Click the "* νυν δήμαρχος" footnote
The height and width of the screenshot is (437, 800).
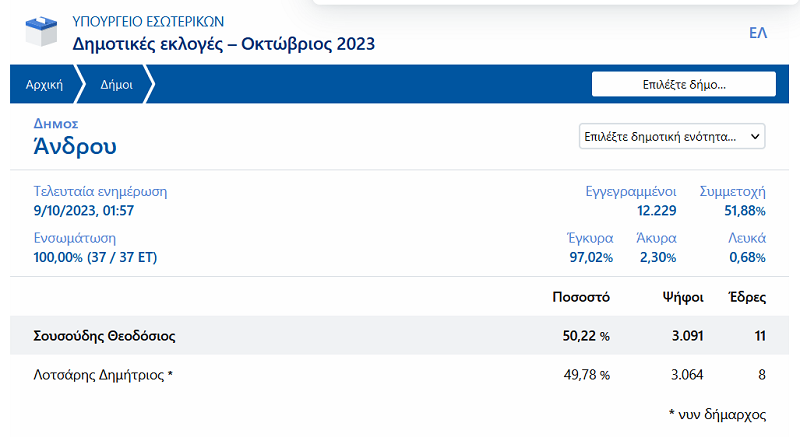(717, 412)
